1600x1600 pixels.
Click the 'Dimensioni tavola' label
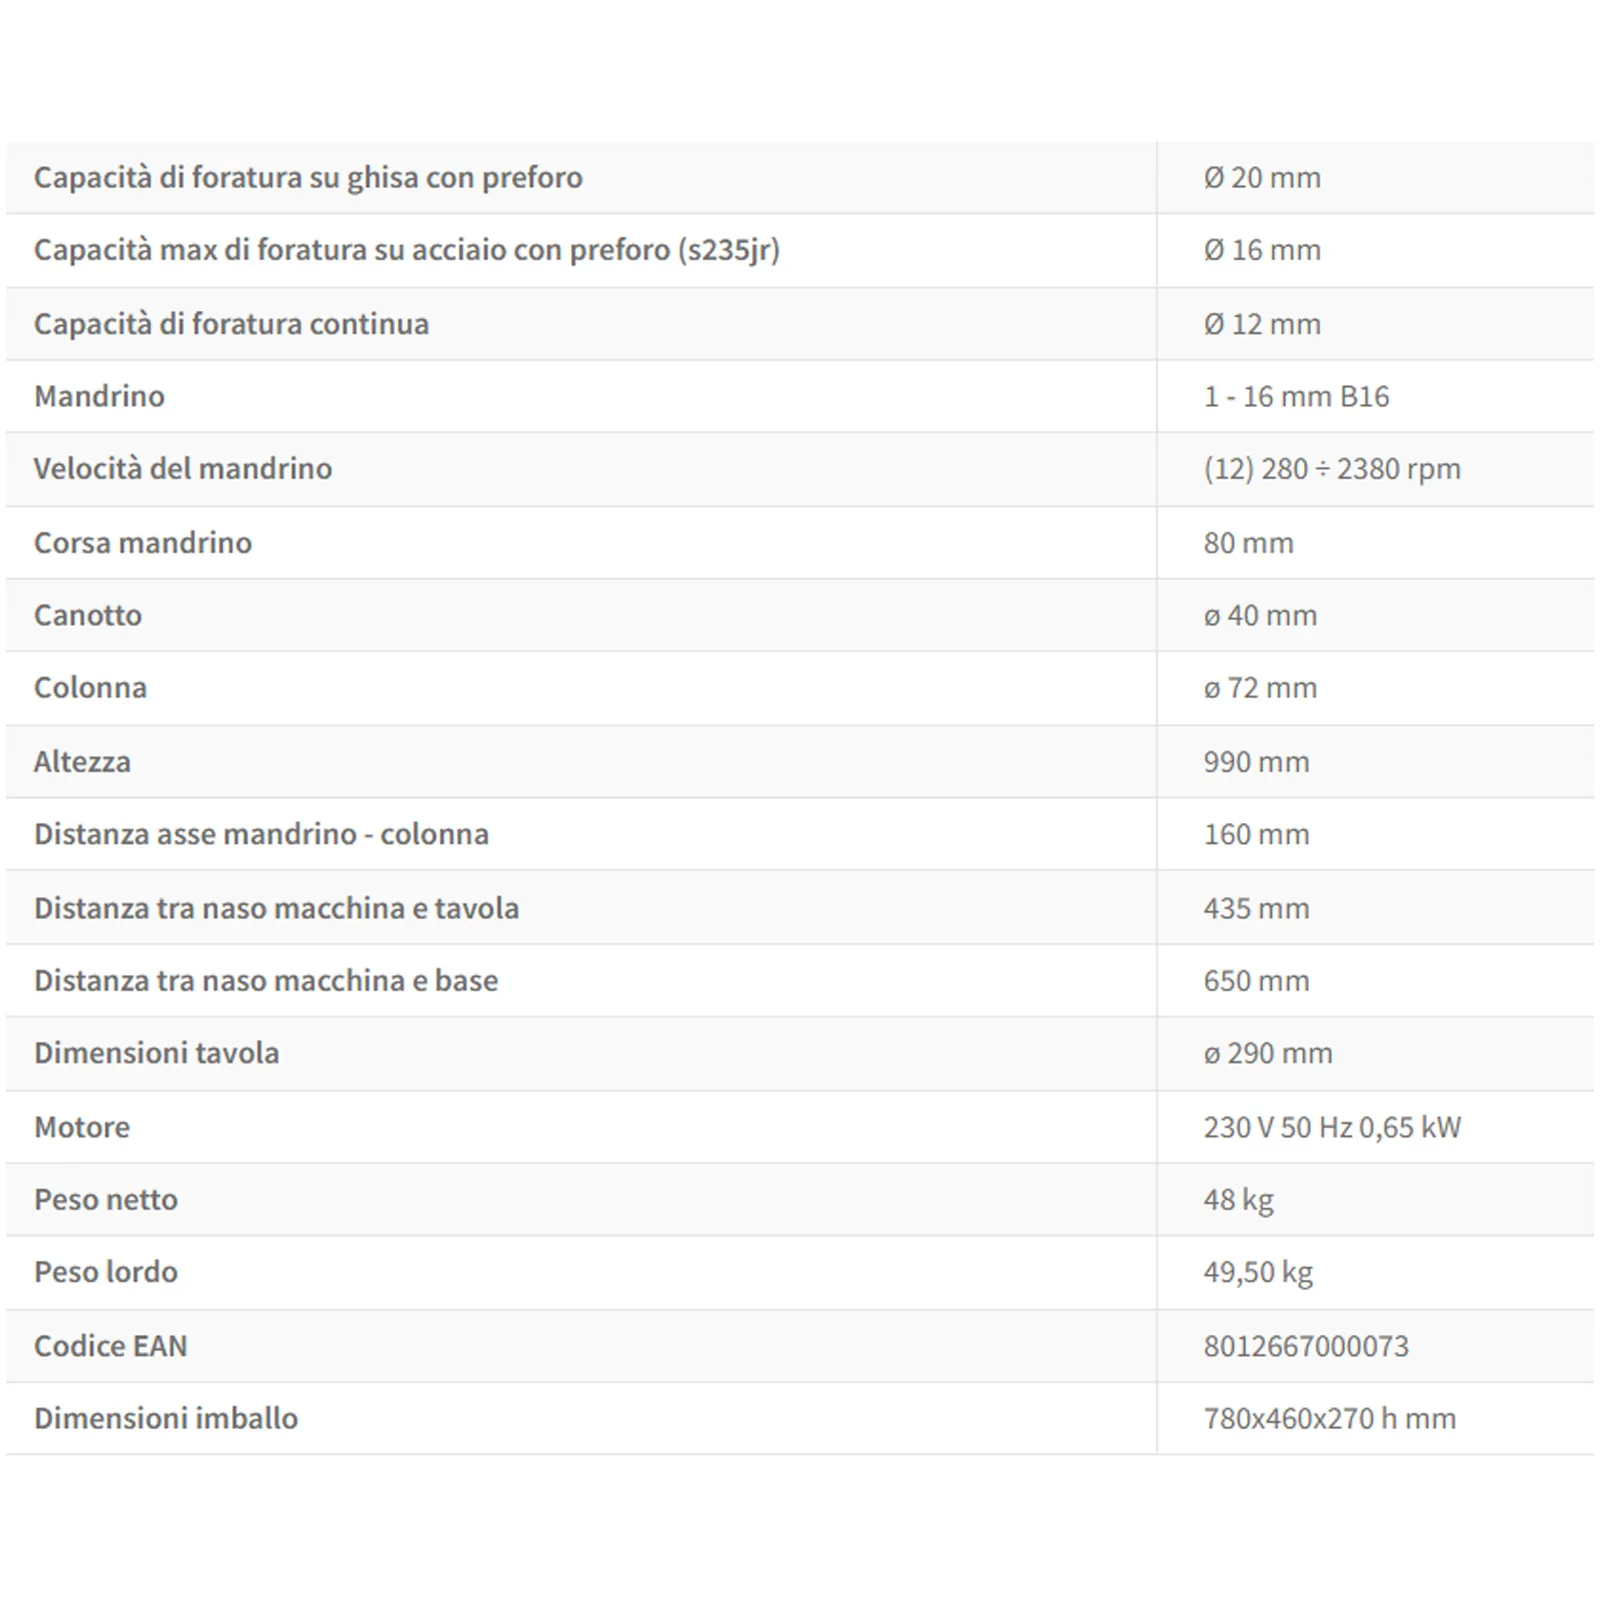point(156,1052)
